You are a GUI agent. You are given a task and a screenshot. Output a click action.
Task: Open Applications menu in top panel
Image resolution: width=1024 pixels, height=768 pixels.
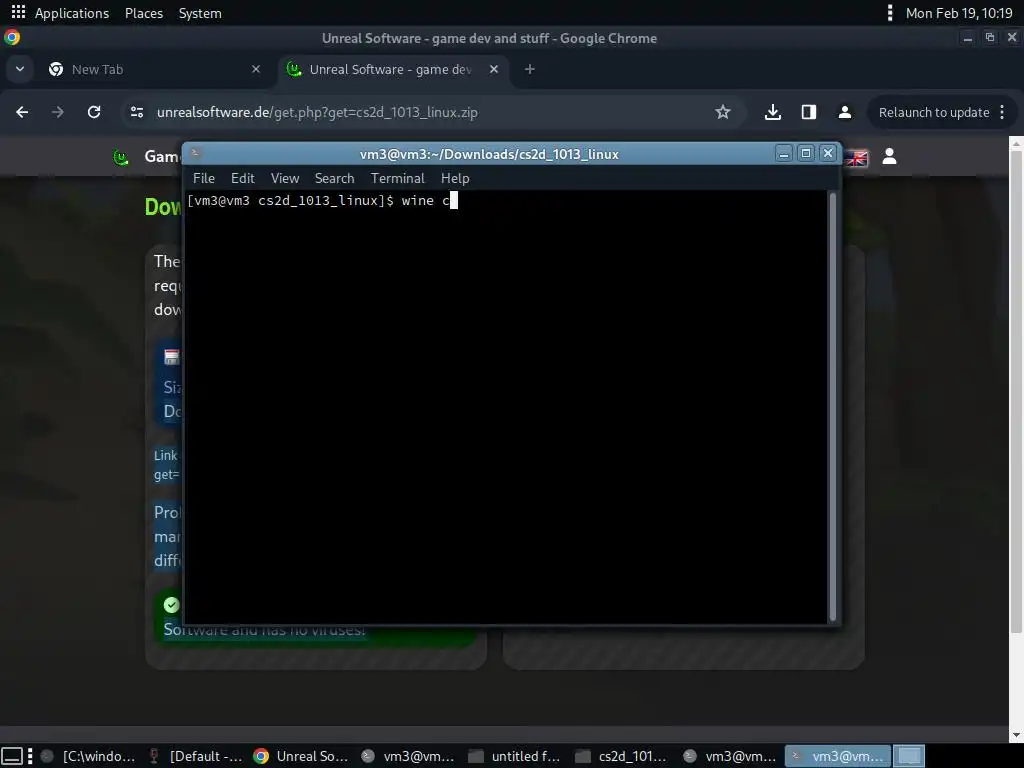(x=72, y=13)
